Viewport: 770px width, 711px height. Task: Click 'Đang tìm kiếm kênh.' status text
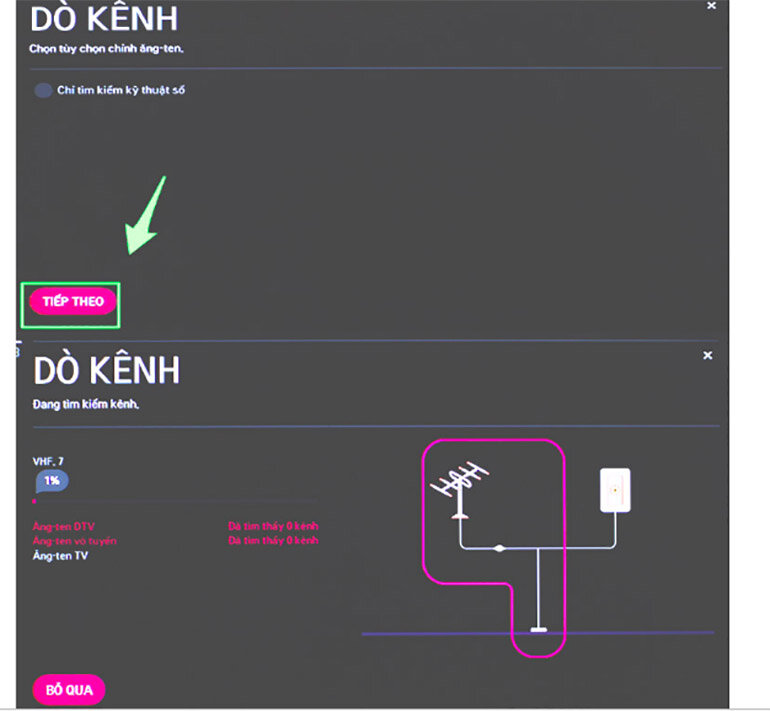coord(85,404)
